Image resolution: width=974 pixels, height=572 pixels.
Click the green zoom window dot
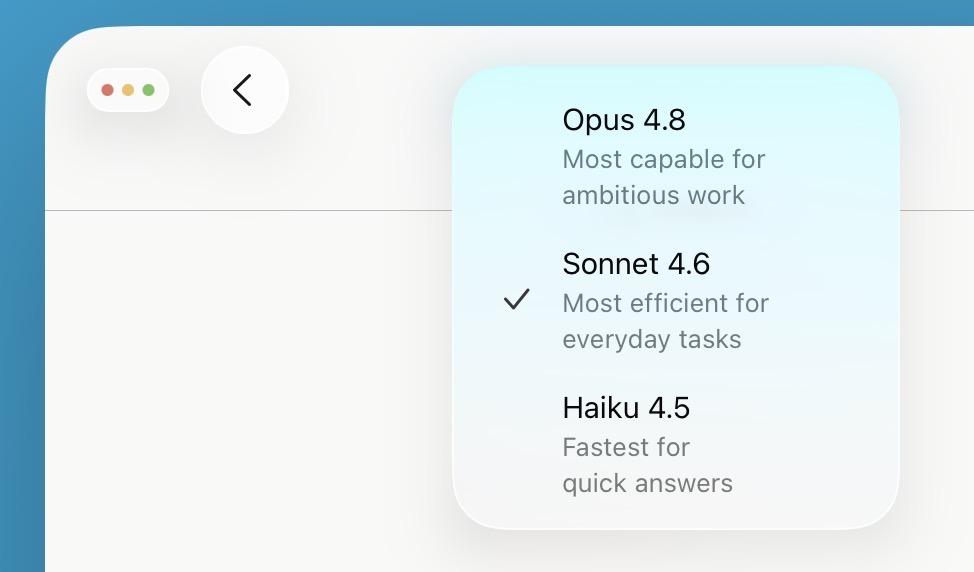pyautogui.click(x=148, y=90)
